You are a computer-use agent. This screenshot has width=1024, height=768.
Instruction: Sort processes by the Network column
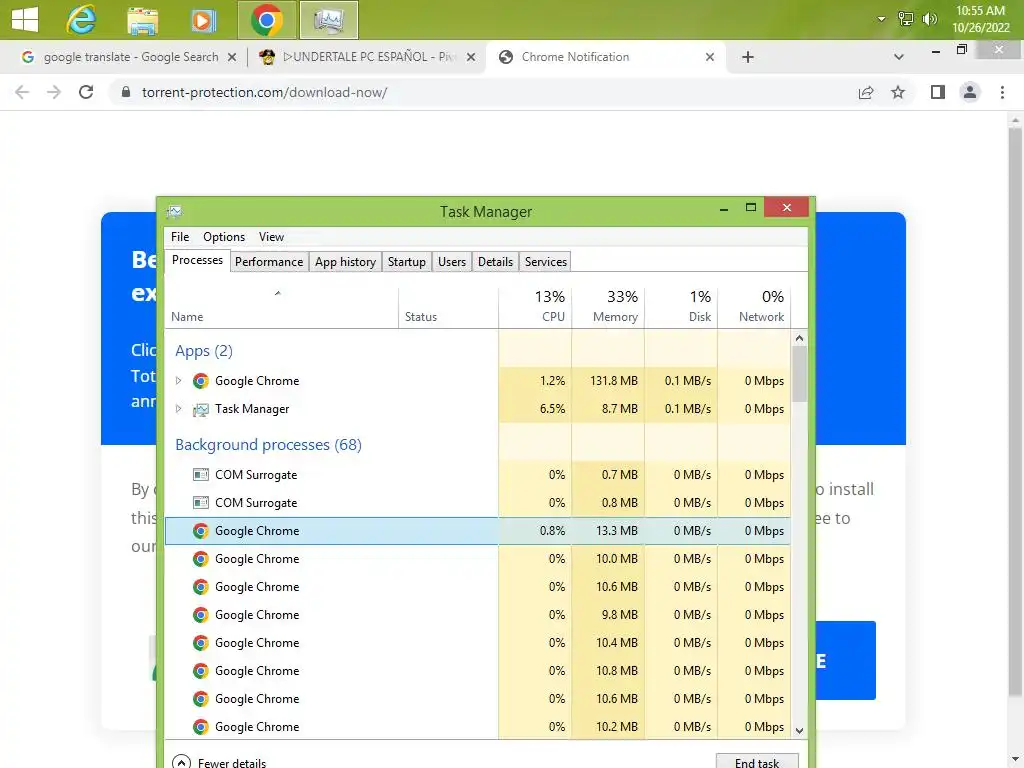pyautogui.click(x=754, y=308)
